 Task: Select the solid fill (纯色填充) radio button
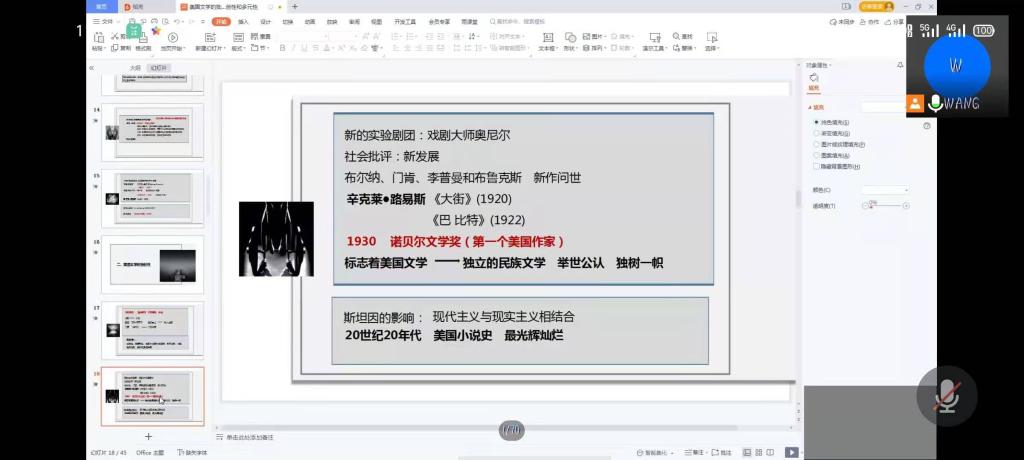point(816,121)
